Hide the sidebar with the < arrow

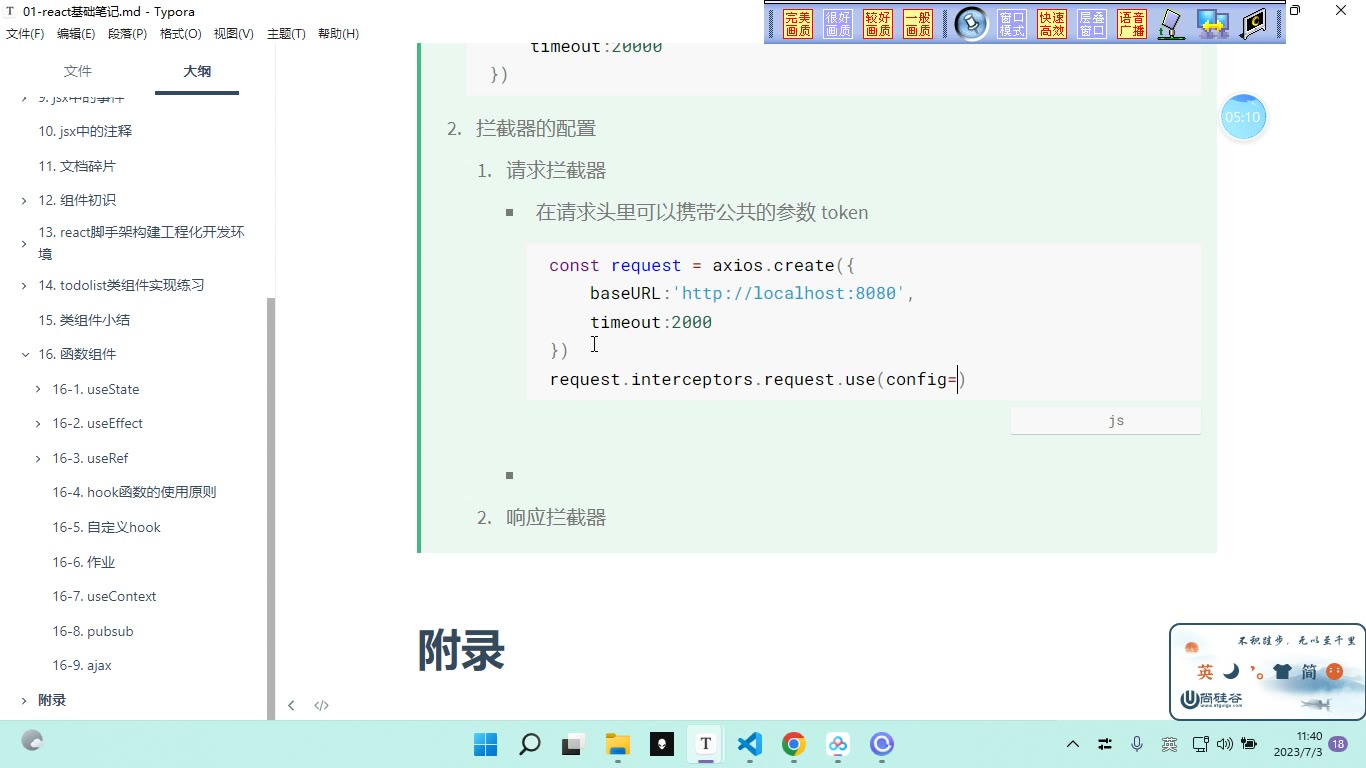click(x=291, y=705)
